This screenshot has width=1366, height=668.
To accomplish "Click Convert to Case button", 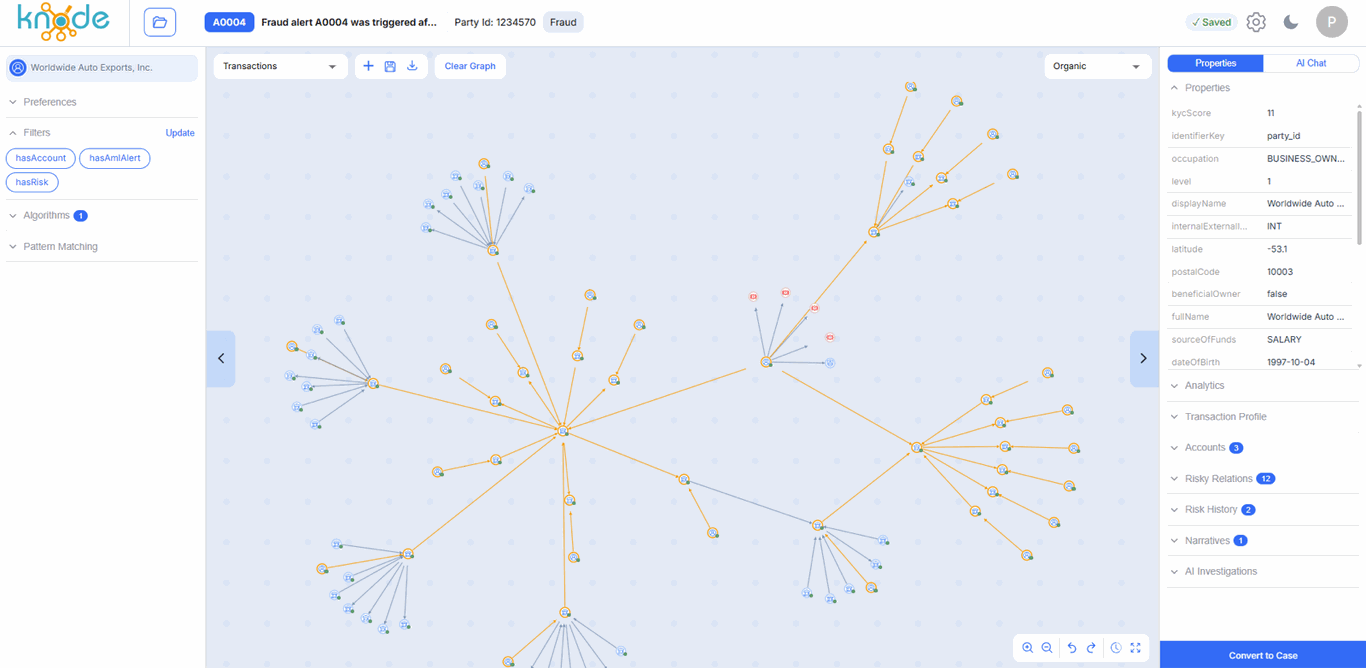I will pyautogui.click(x=1263, y=655).
